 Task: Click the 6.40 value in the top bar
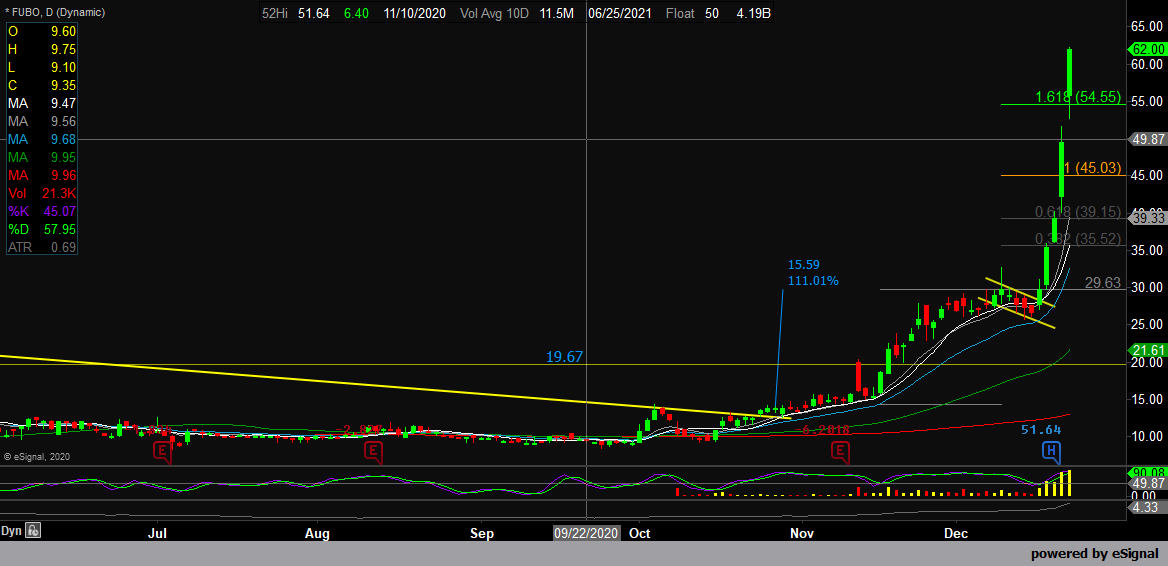354,13
